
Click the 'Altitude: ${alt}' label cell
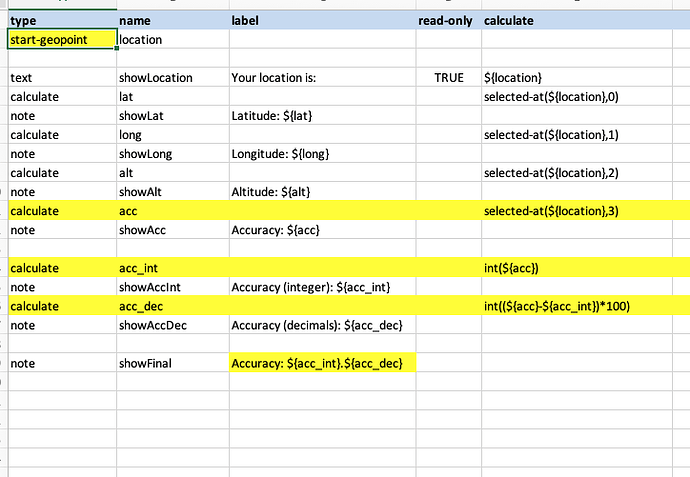(320, 192)
